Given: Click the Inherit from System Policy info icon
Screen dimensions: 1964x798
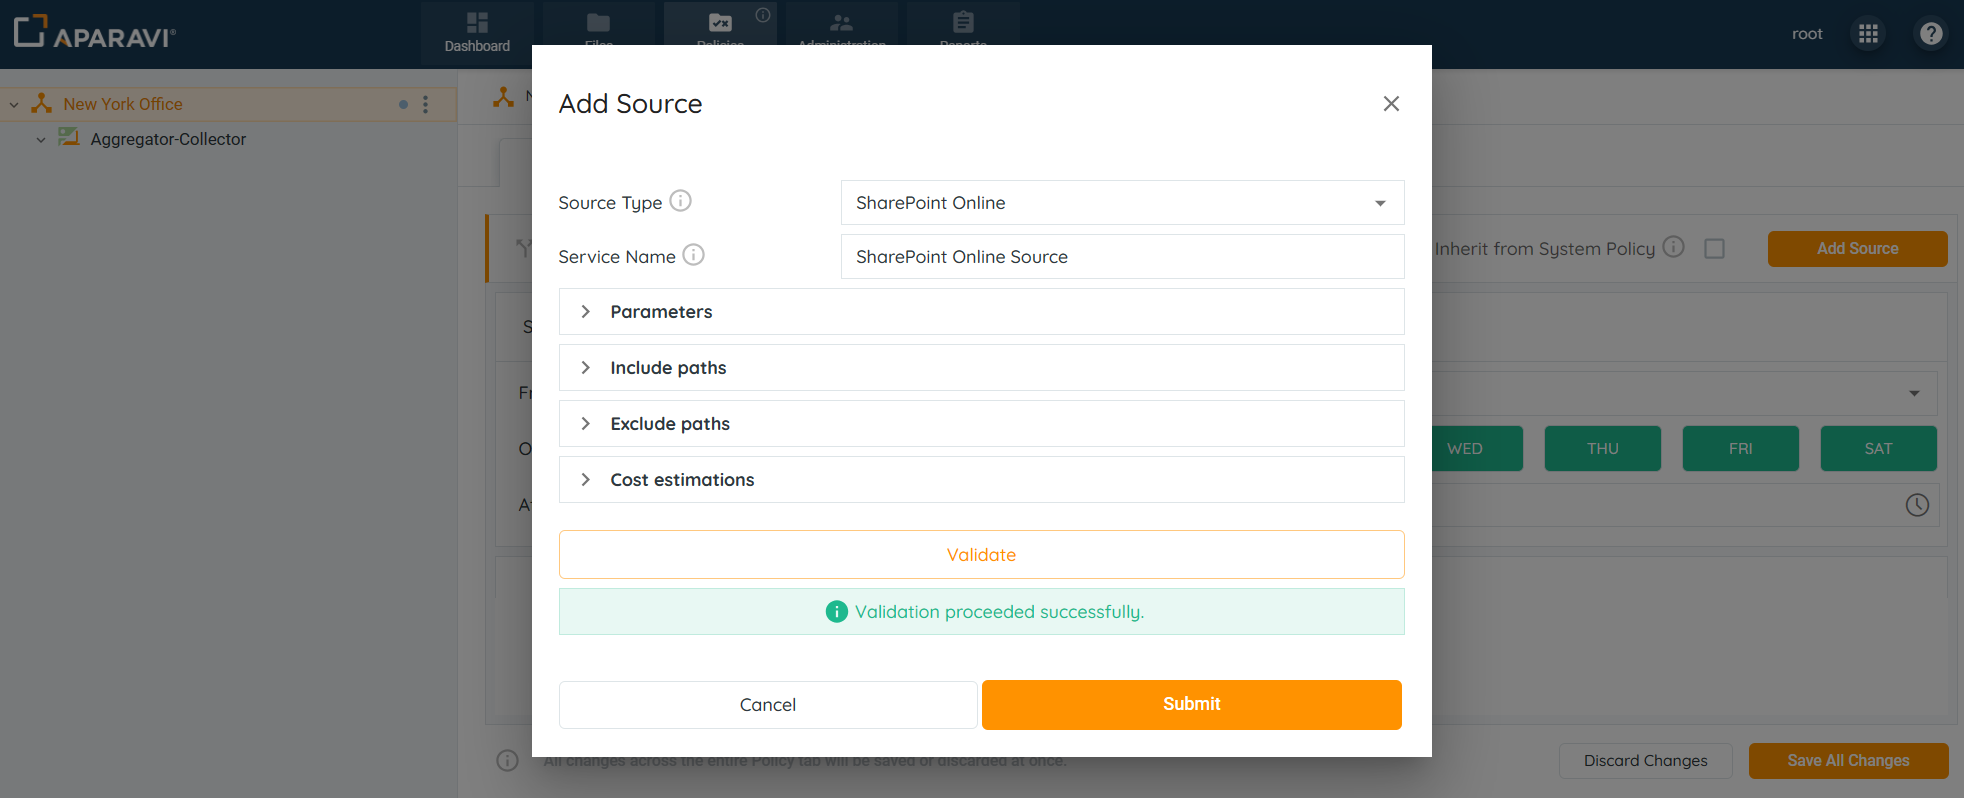Looking at the screenshot, I should (x=1673, y=247).
